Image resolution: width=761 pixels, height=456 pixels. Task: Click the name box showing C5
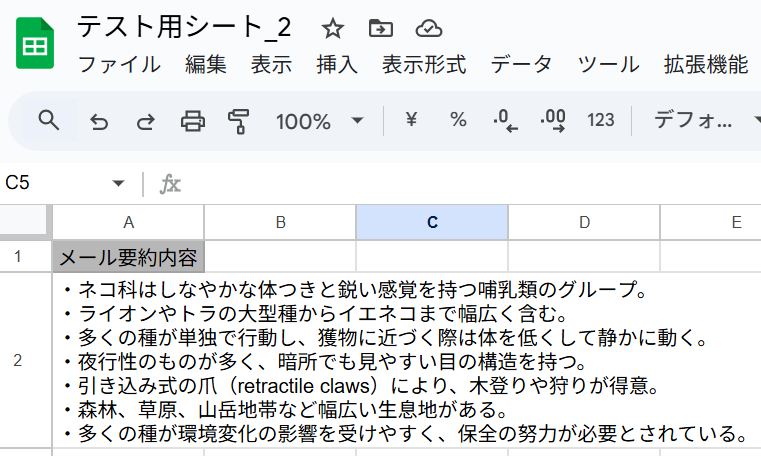click(x=17, y=183)
